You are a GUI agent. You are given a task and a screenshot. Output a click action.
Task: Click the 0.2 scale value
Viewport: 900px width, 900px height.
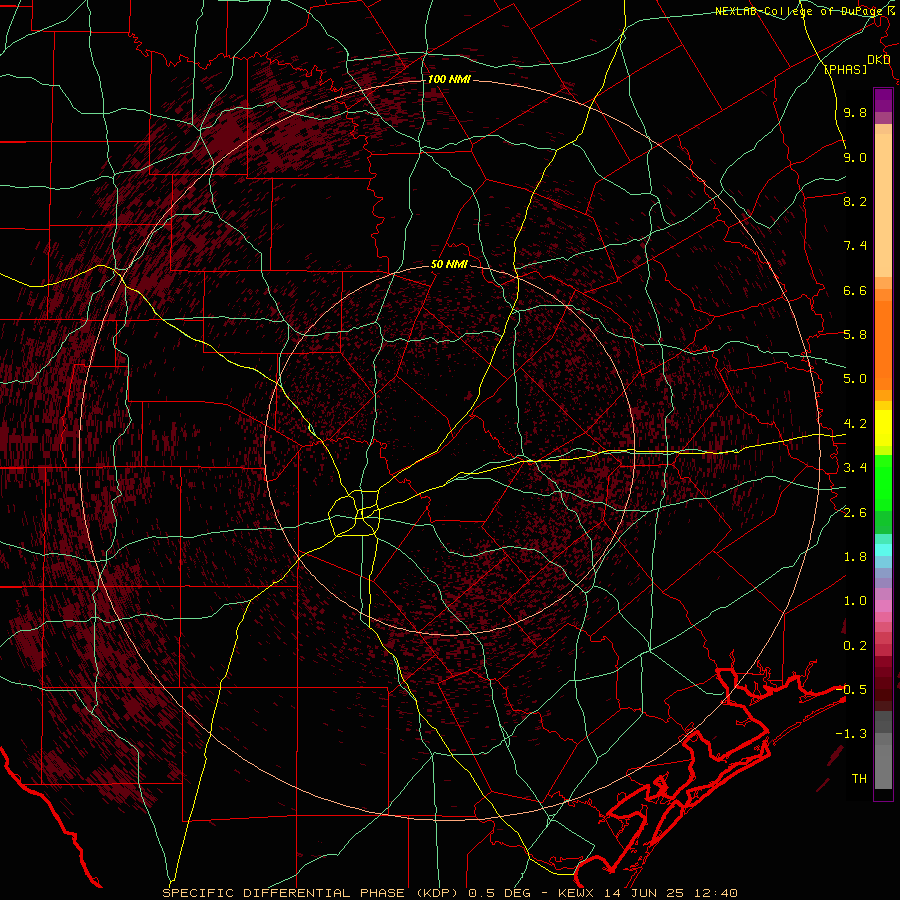(855, 646)
